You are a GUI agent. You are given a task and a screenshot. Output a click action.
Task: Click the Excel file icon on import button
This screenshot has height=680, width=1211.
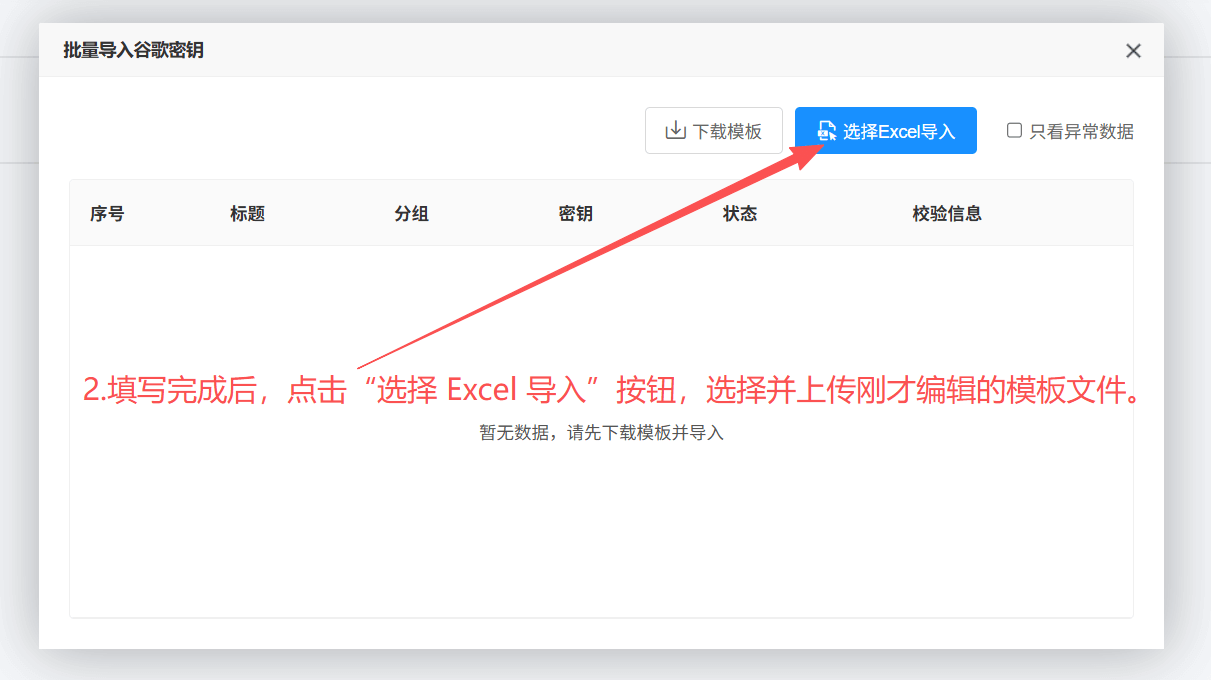pyautogui.click(x=825, y=130)
